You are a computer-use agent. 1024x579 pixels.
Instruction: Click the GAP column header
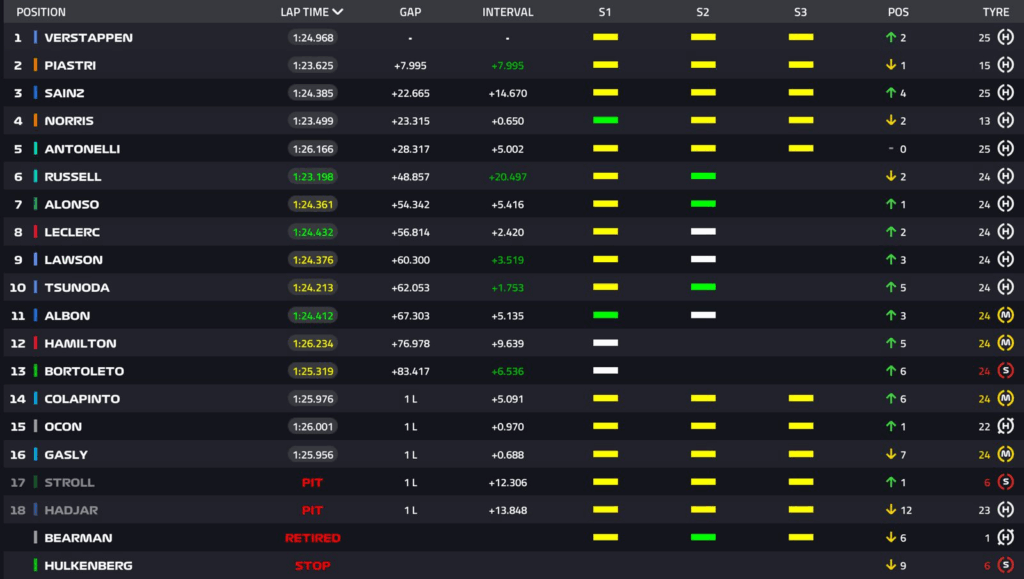click(410, 12)
